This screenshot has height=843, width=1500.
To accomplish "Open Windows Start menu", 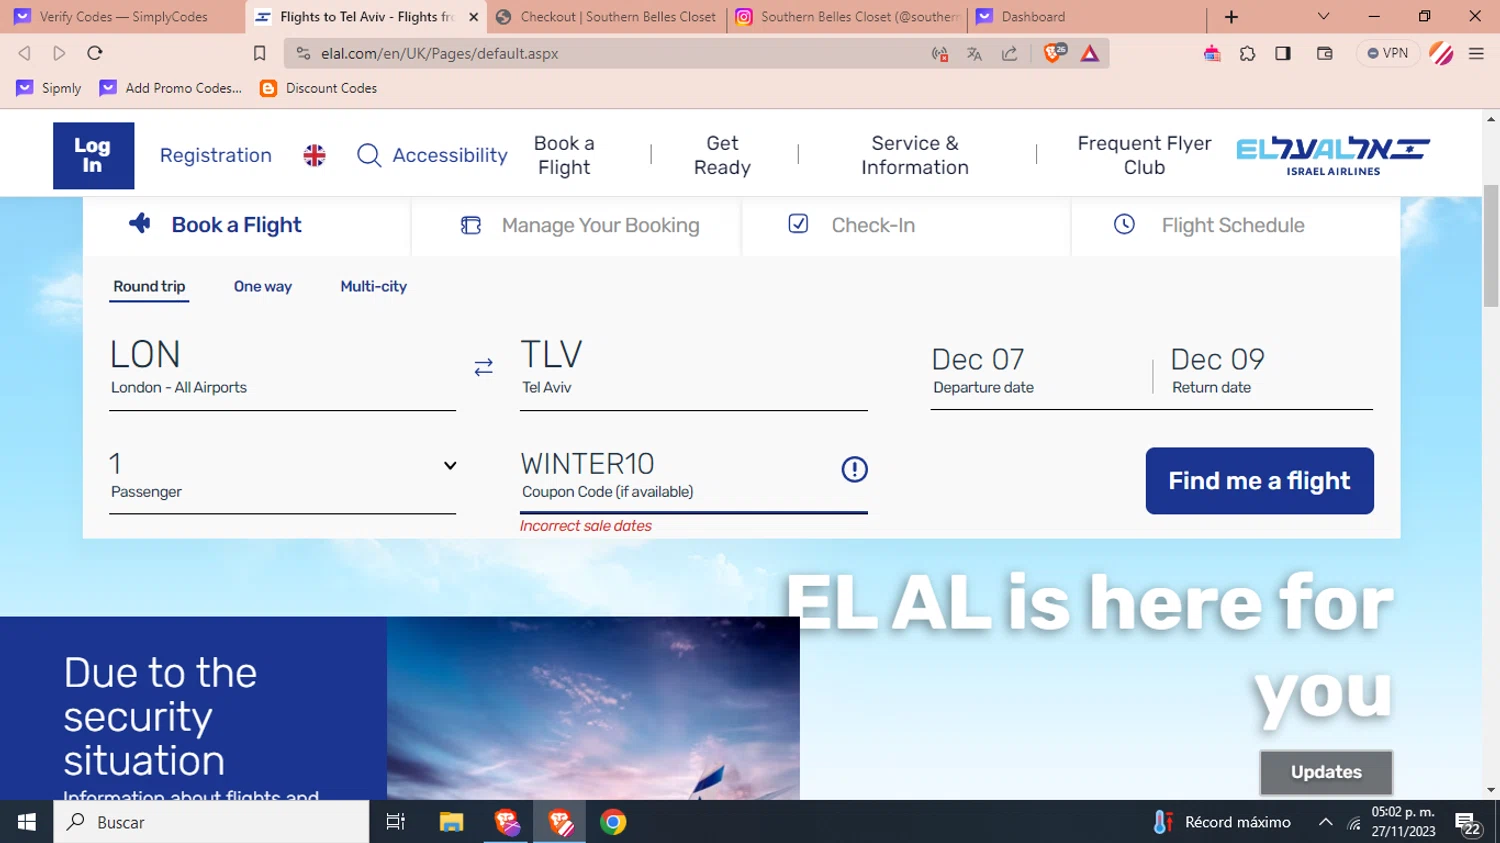I will 27,822.
